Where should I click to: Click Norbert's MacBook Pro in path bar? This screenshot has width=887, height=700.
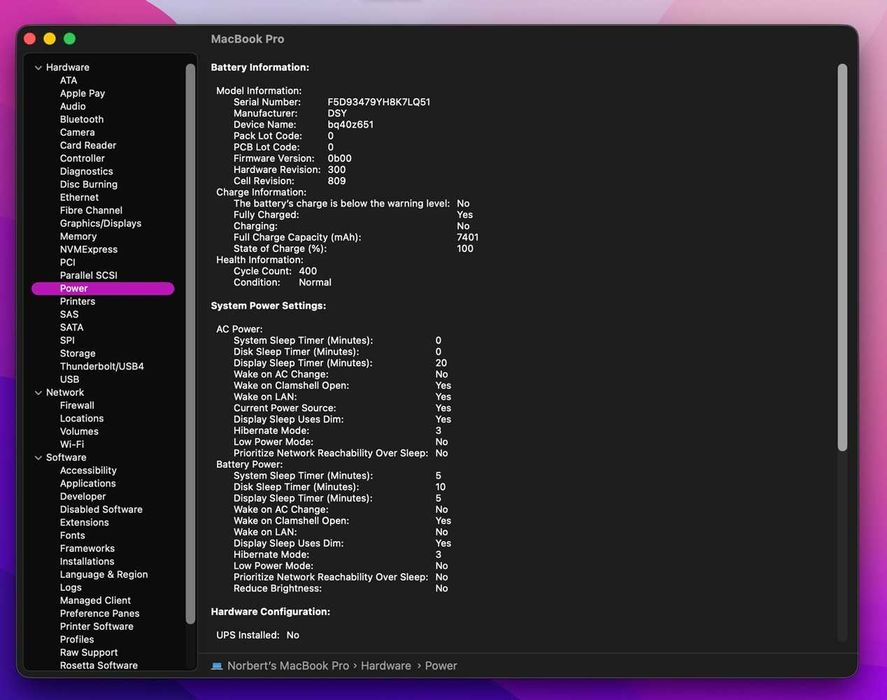(x=288, y=666)
